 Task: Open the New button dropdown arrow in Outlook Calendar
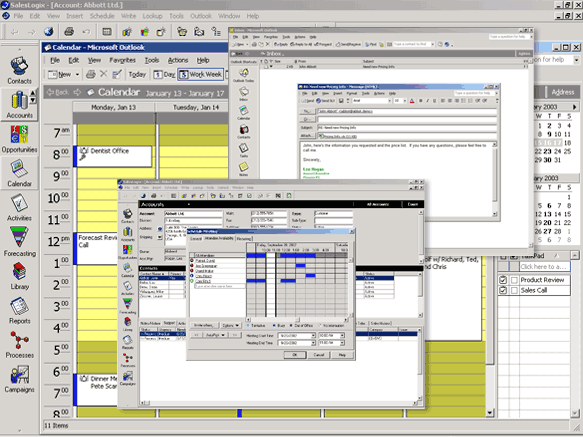point(77,74)
